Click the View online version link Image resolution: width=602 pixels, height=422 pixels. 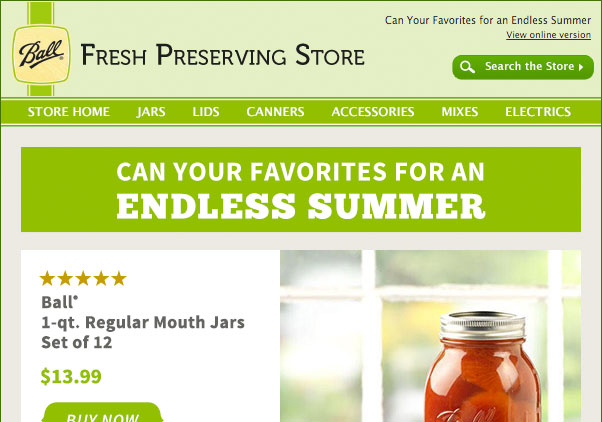548,35
